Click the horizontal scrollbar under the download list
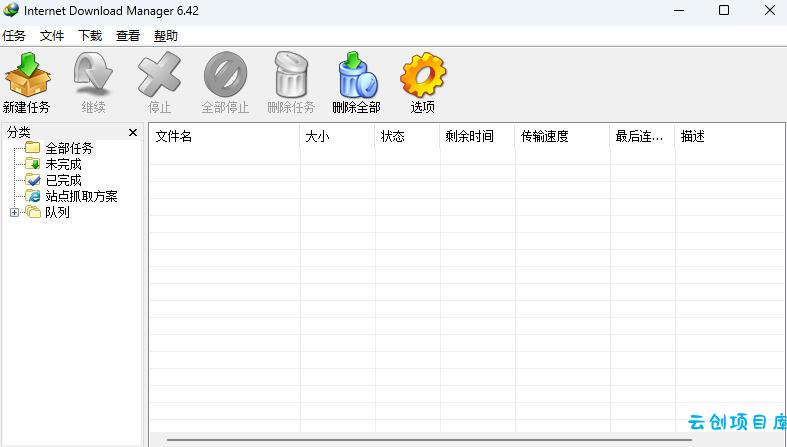Image resolution: width=787 pixels, height=447 pixels. tap(429, 440)
